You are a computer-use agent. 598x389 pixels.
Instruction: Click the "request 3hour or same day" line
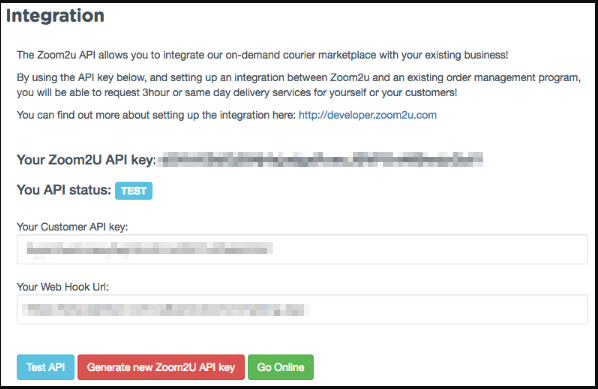(237, 93)
